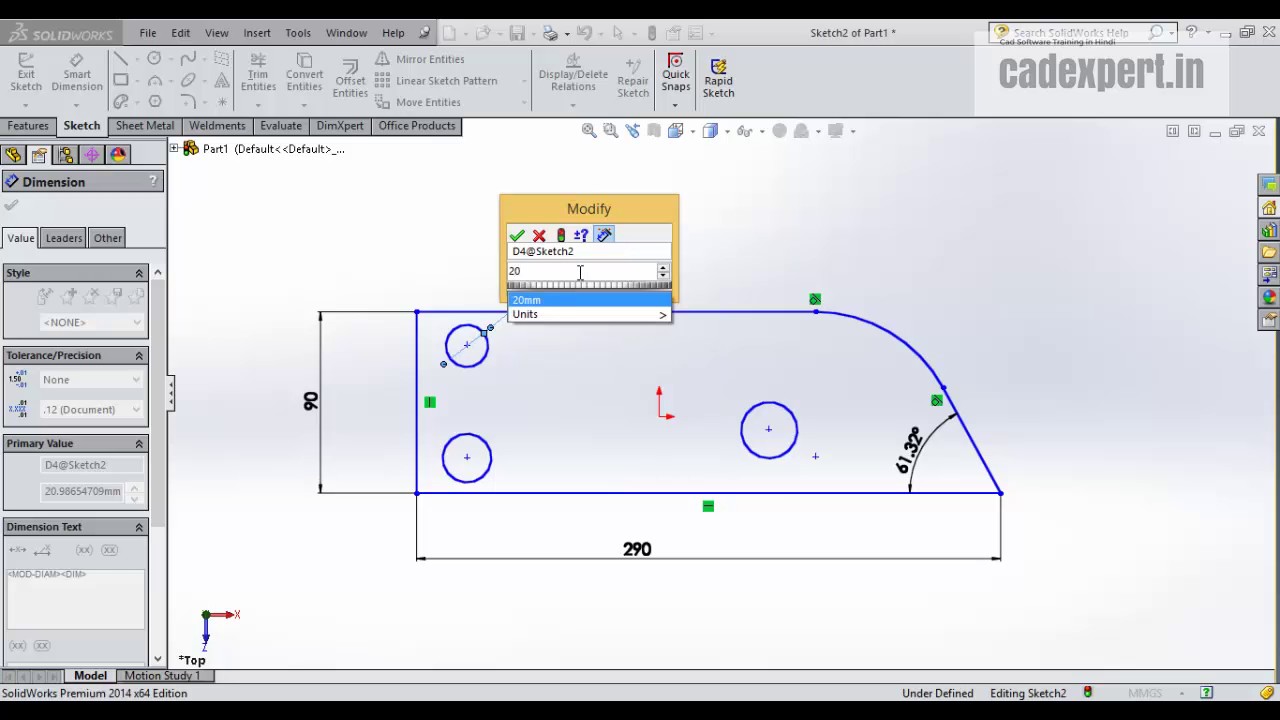Expand the Part1 tree node
Image resolution: width=1280 pixels, height=720 pixels.
[174, 149]
